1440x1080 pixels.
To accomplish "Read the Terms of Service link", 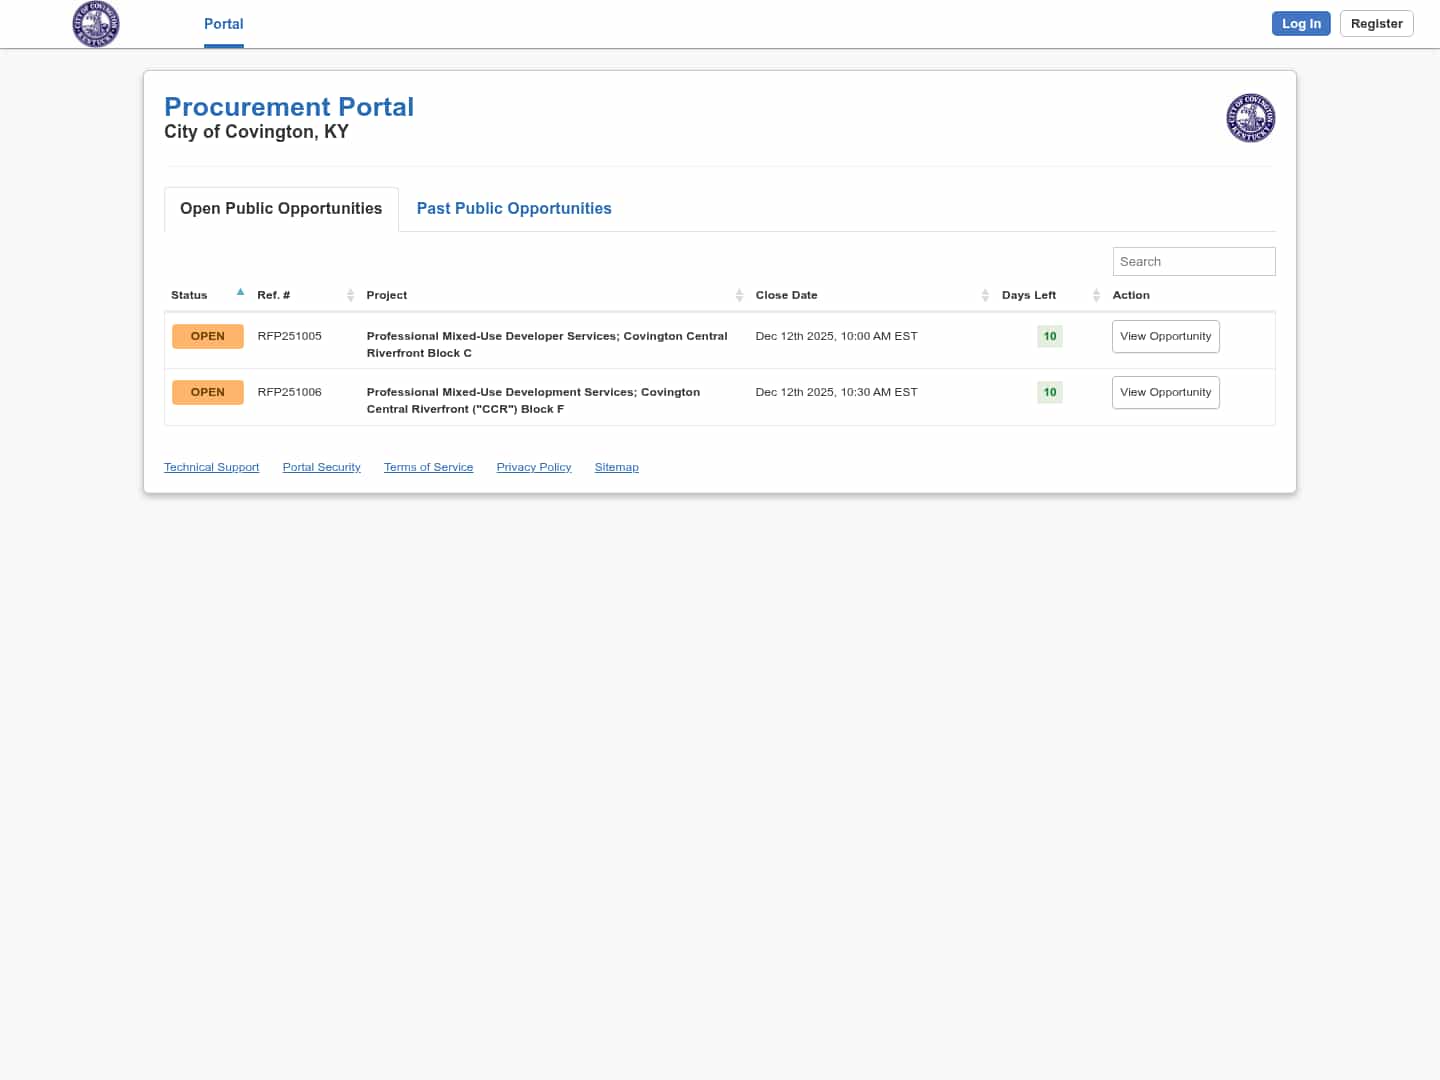I will tap(428, 467).
